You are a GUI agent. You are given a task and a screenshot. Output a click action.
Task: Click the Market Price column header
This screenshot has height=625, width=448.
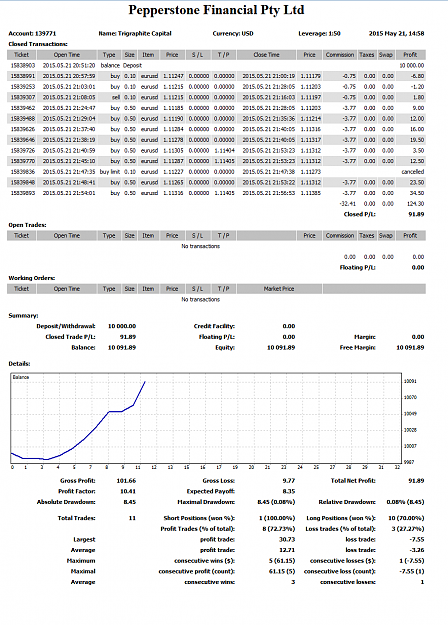[x=279, y=289]
